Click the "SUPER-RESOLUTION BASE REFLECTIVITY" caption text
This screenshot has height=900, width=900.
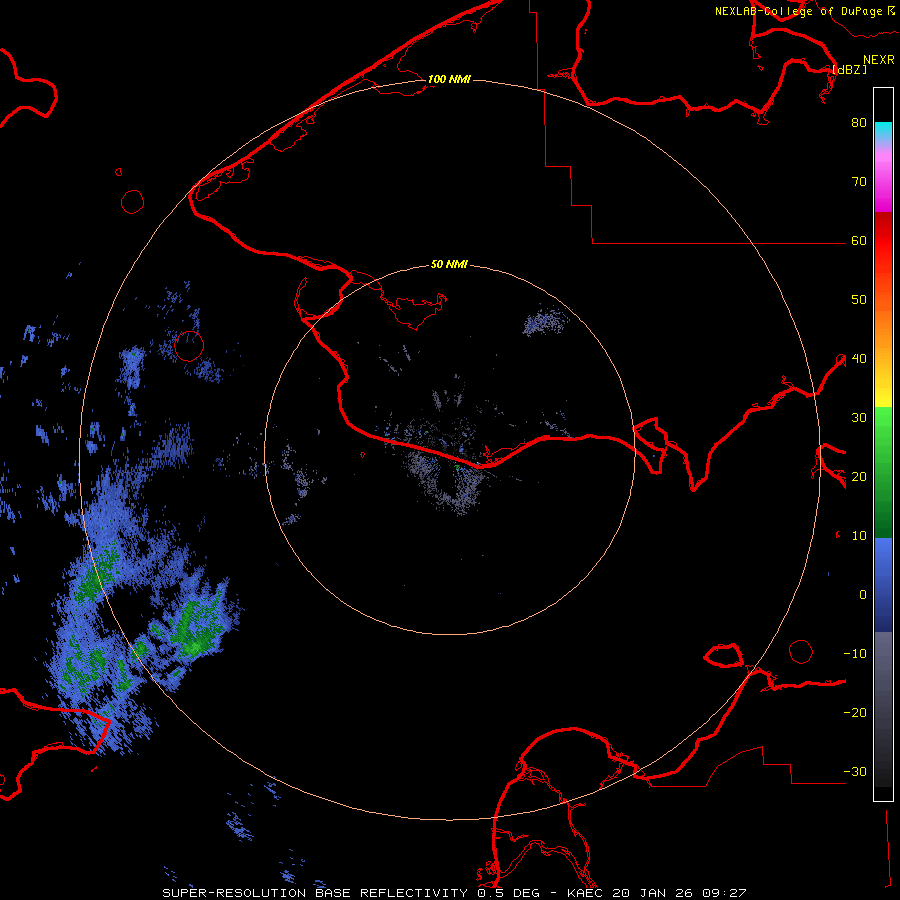tap(315, 893)
